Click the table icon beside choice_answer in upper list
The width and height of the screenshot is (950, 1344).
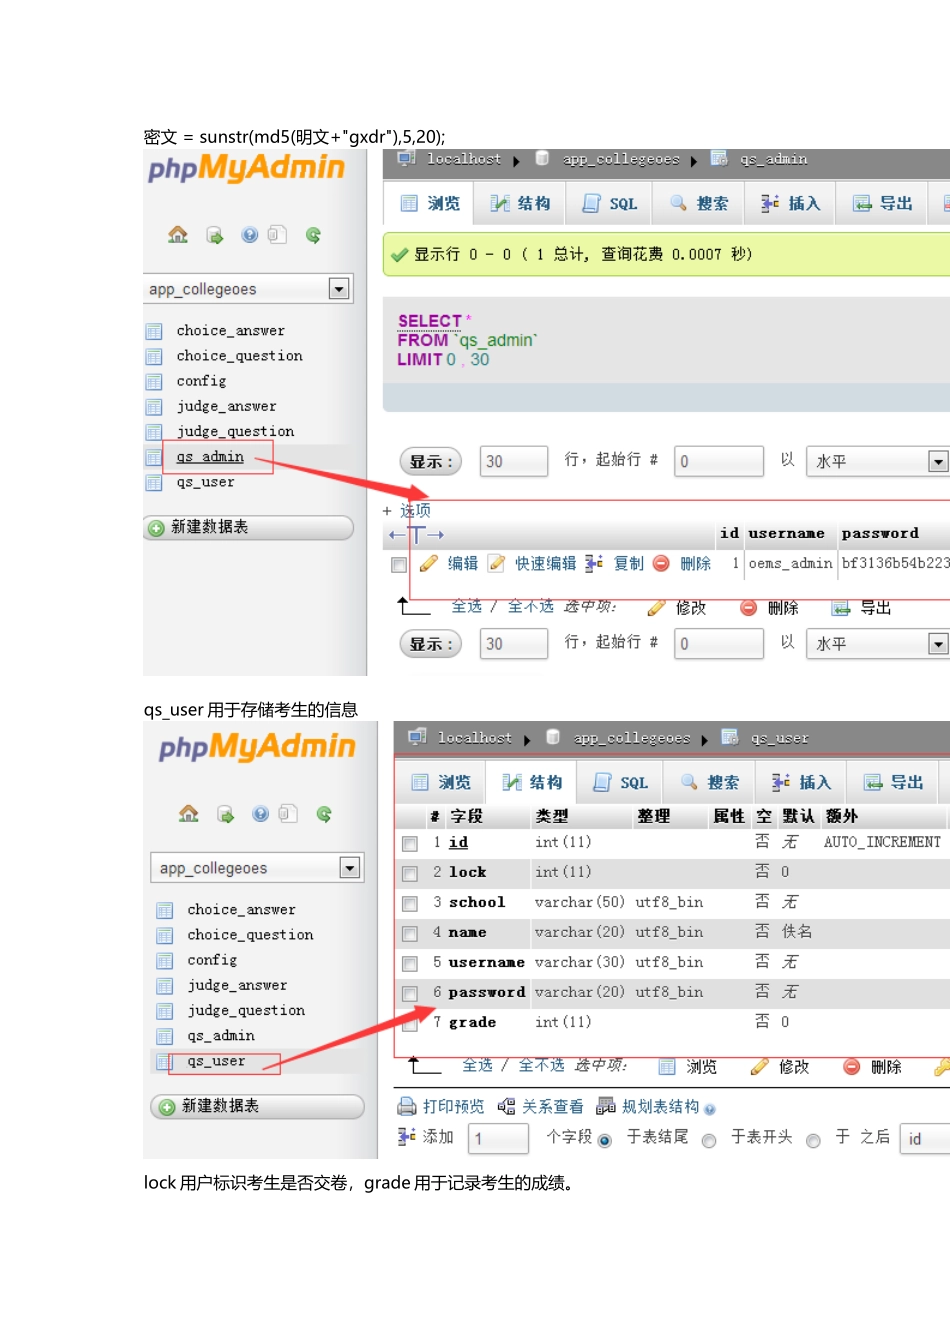click(x=154, y=331)
